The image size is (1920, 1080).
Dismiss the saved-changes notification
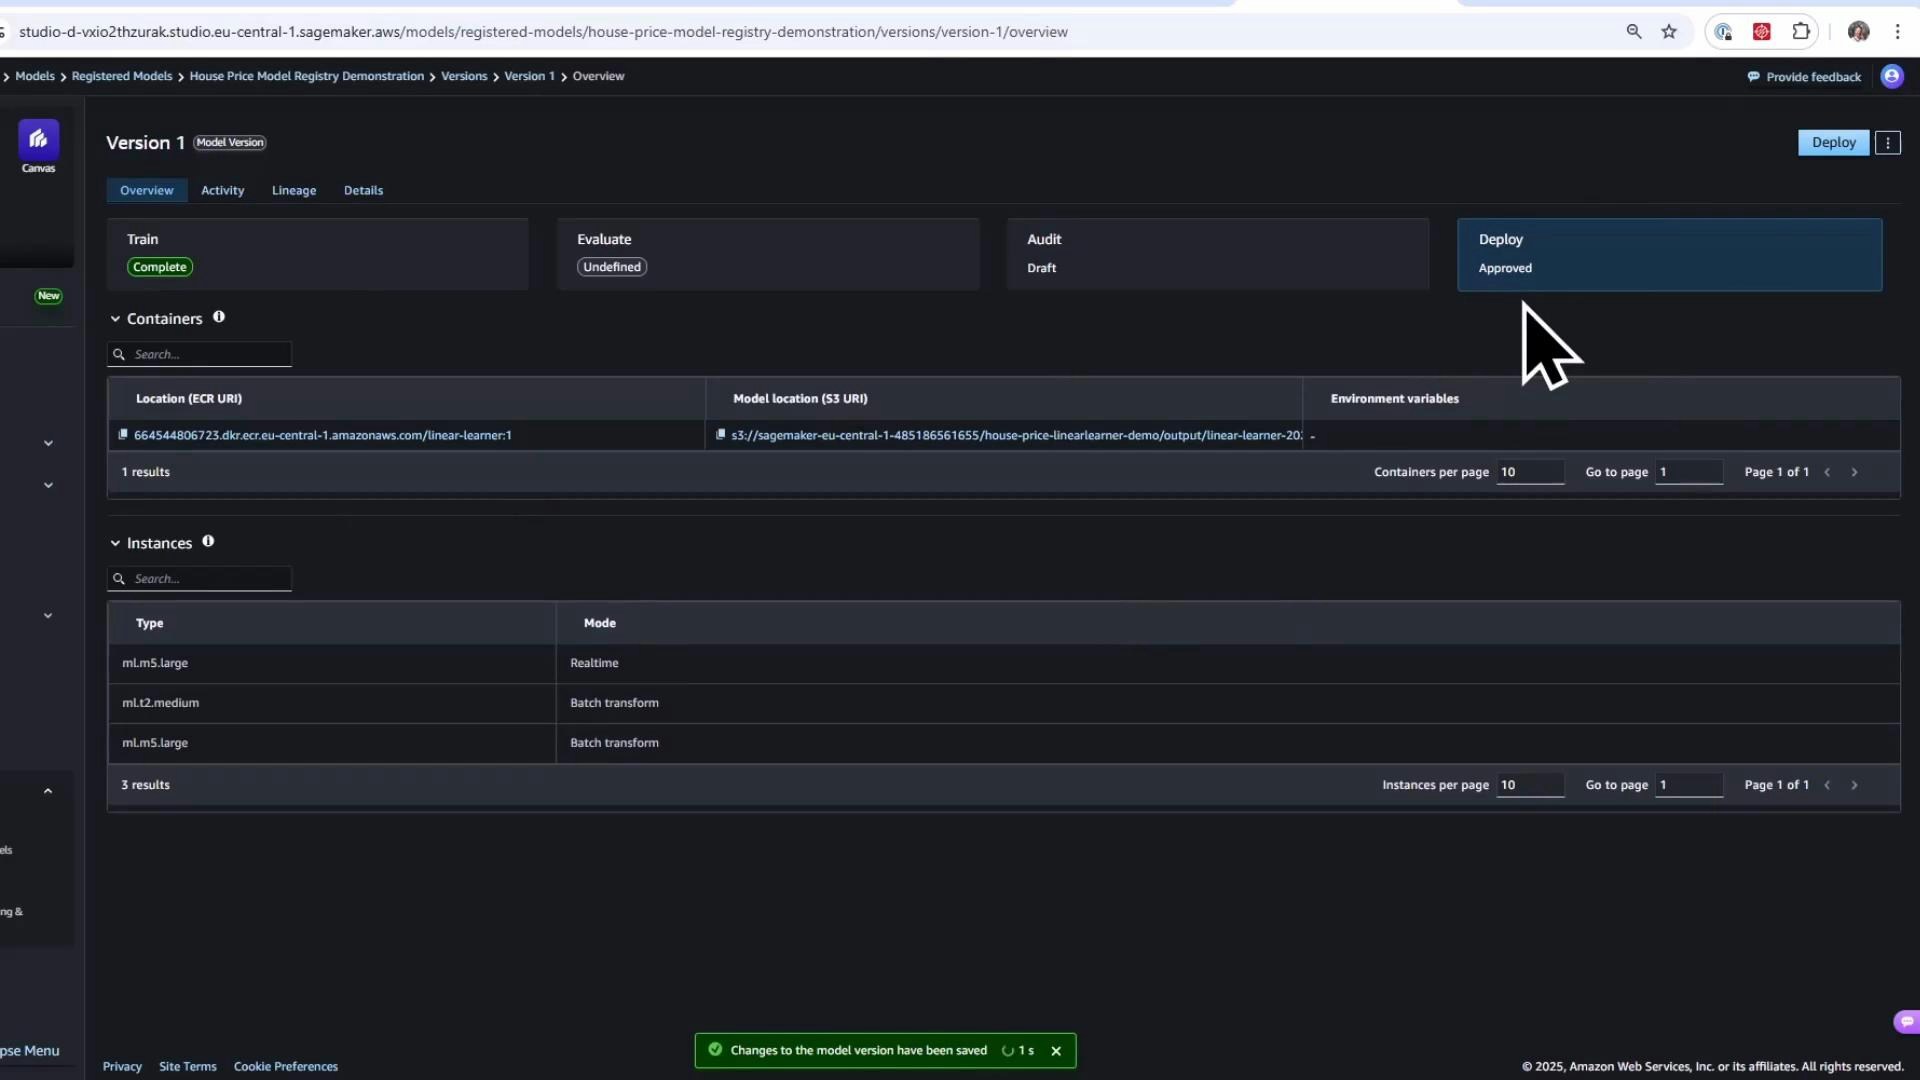click(x=1056, y=1051)
